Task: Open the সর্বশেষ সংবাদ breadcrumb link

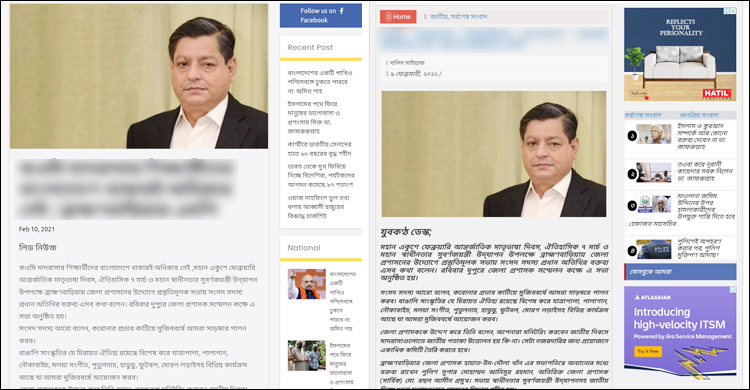Action: point(468,17)
